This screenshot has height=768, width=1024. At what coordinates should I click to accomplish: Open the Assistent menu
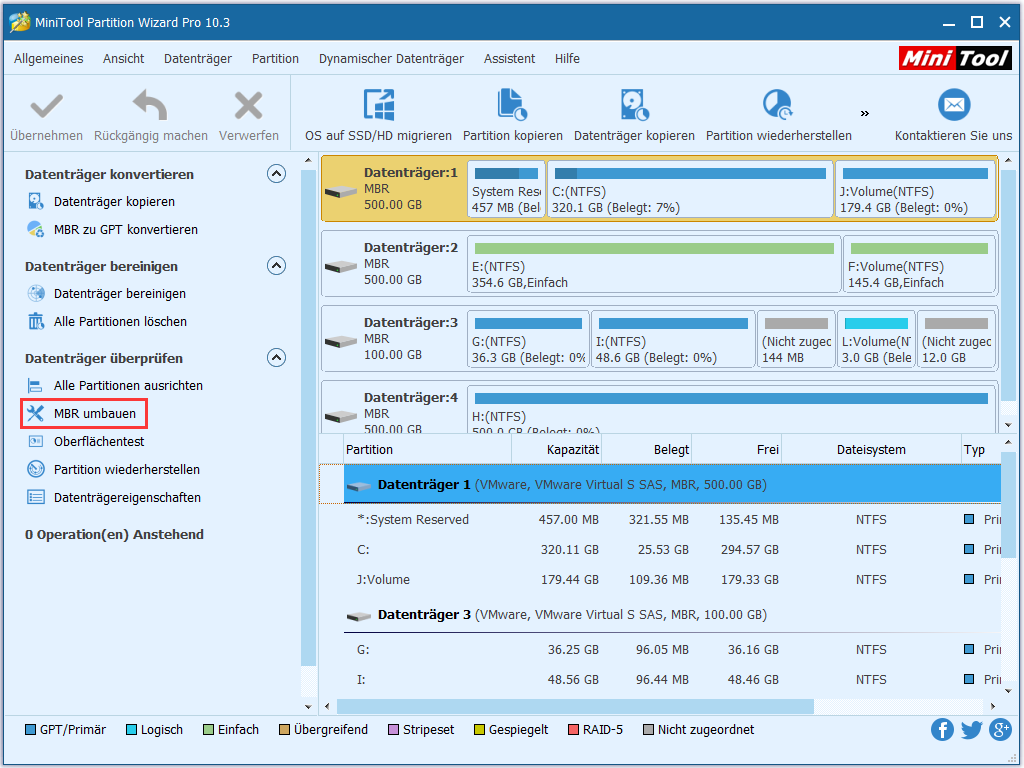[509, 59]
